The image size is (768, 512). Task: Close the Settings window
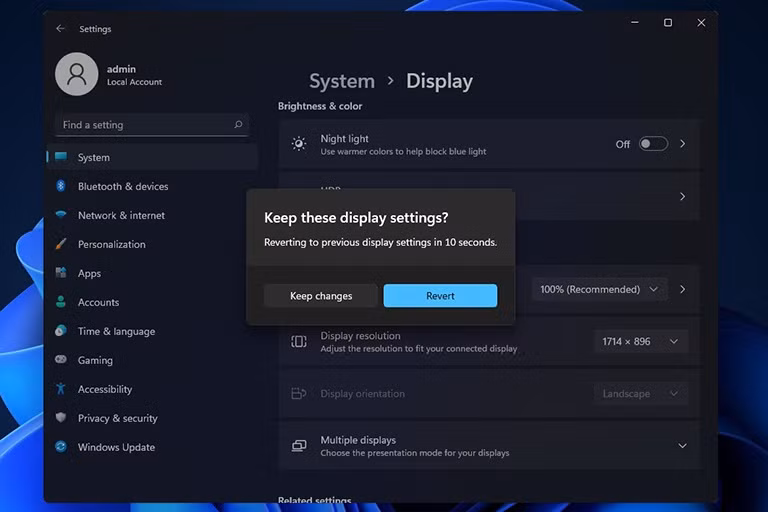701,23
